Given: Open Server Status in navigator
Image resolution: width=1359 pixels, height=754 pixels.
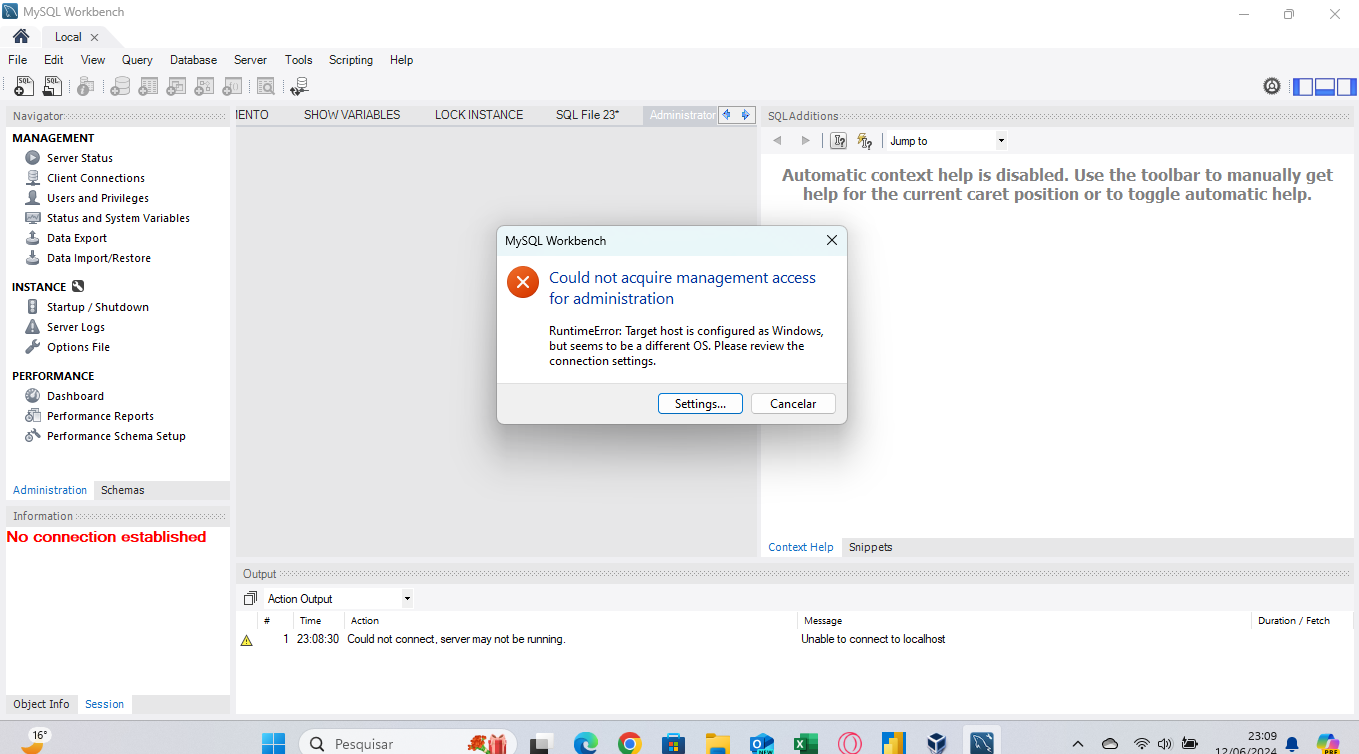Looking at the screenshot, I should 80,158.
